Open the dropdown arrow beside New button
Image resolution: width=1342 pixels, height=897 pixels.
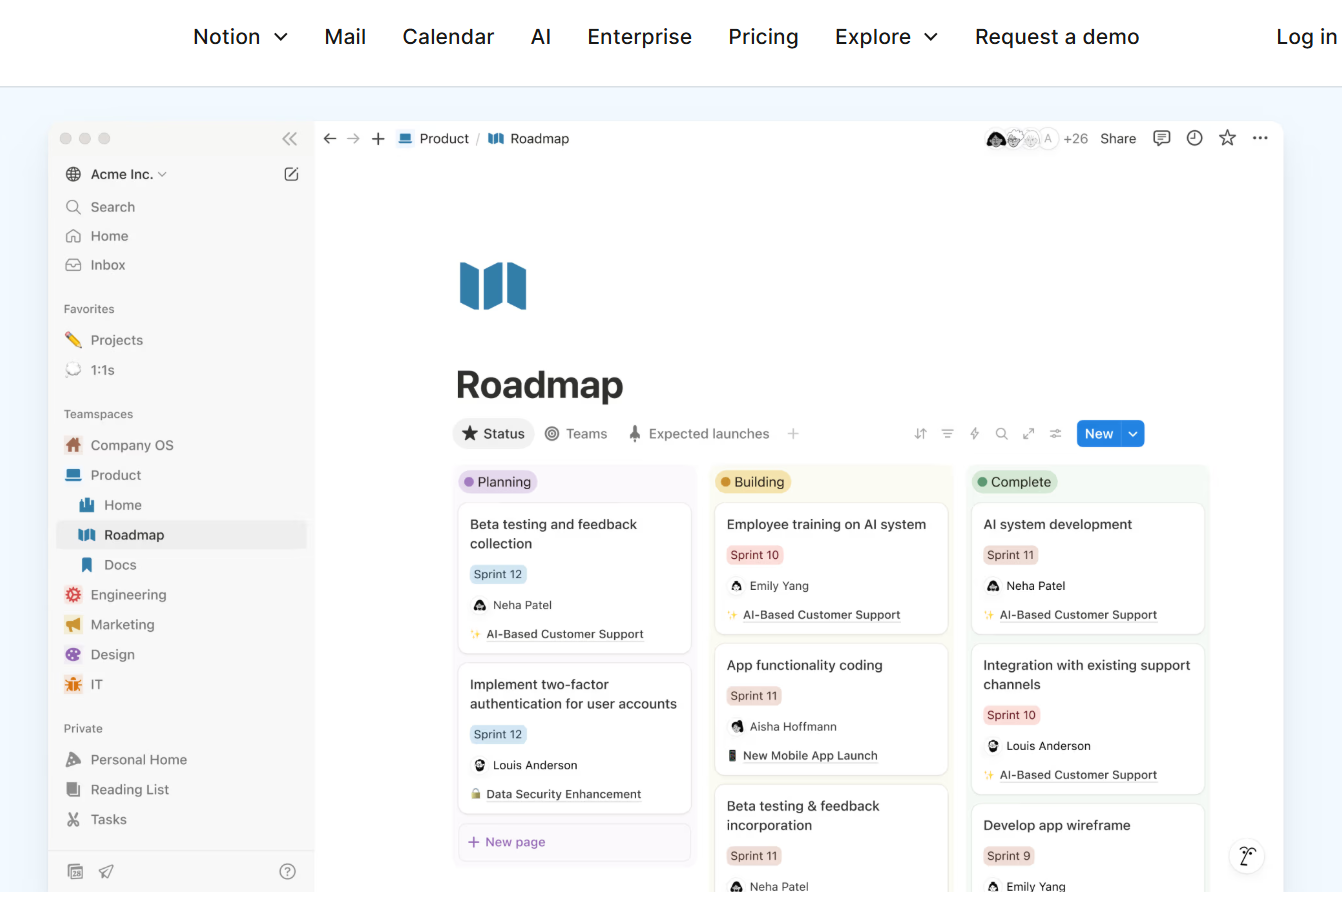coord(1133,434)
